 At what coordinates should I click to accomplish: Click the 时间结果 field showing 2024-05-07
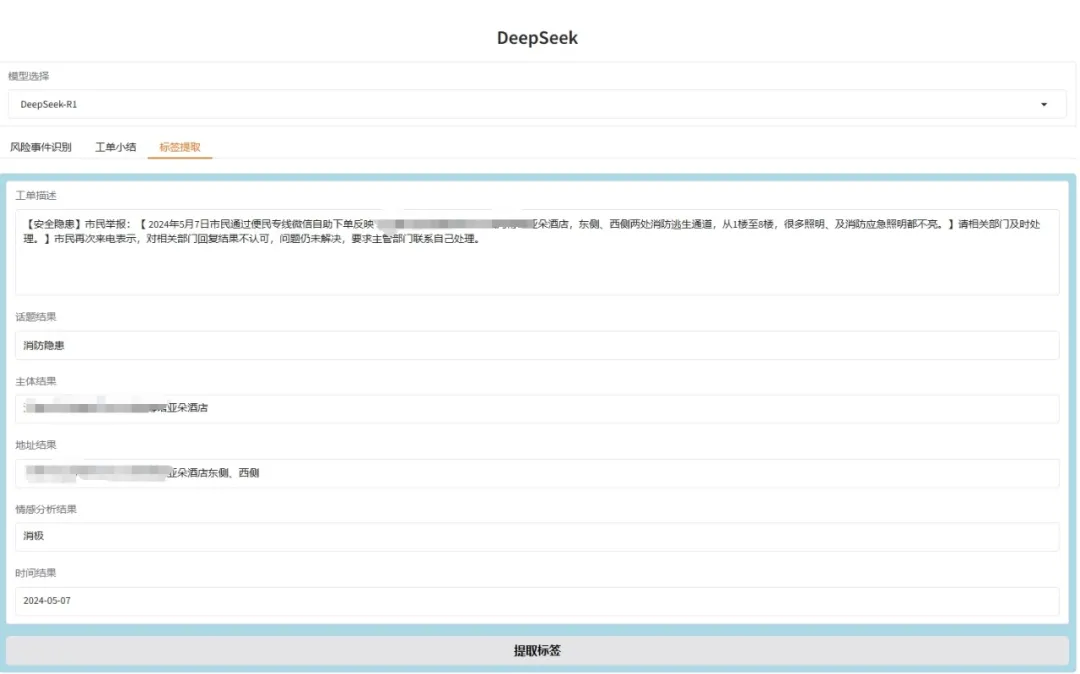537,601
